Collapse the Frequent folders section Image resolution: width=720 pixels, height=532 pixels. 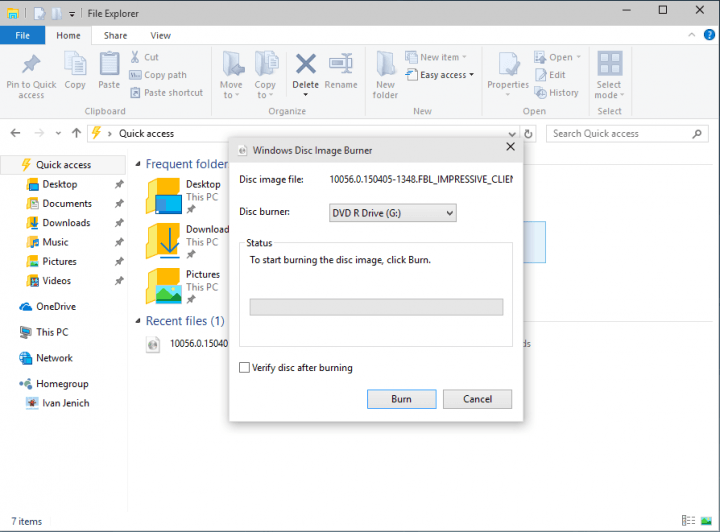click(x=138, y=164)
